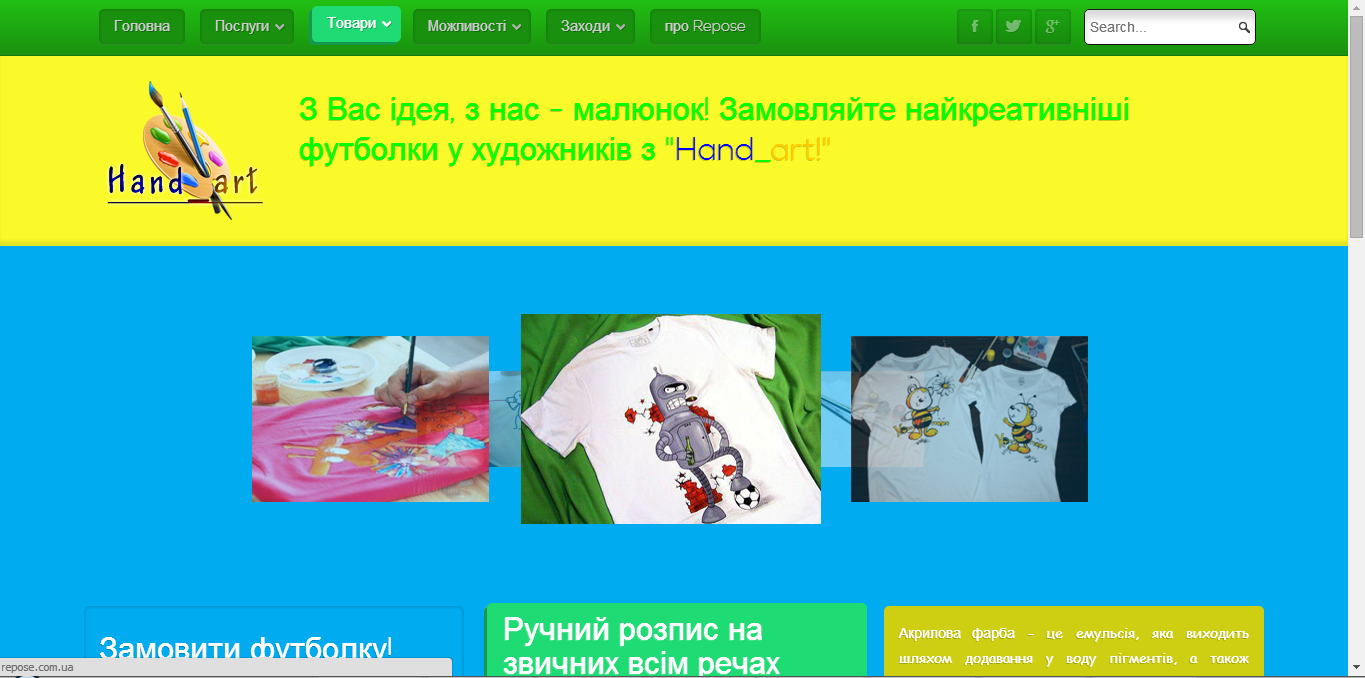Open the Google Plus social icon

point(1052,27)
